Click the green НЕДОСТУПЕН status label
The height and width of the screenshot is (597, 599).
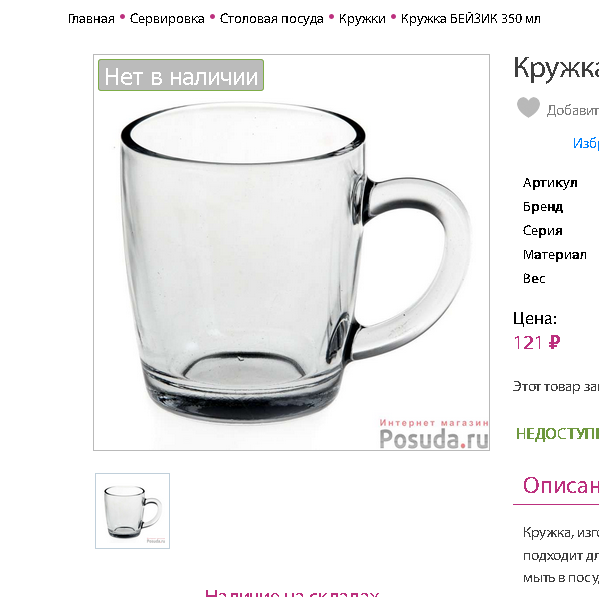(x=557, y=434)
